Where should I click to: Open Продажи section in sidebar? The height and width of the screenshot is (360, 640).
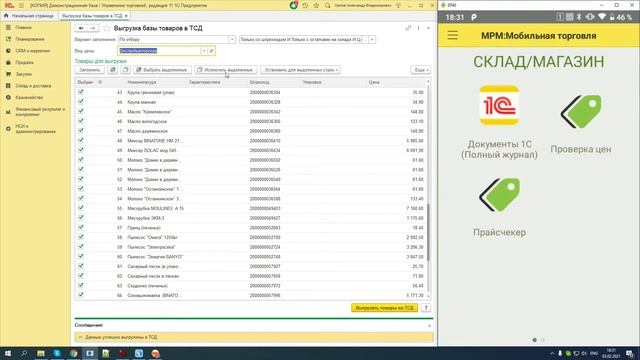point(24,62)
